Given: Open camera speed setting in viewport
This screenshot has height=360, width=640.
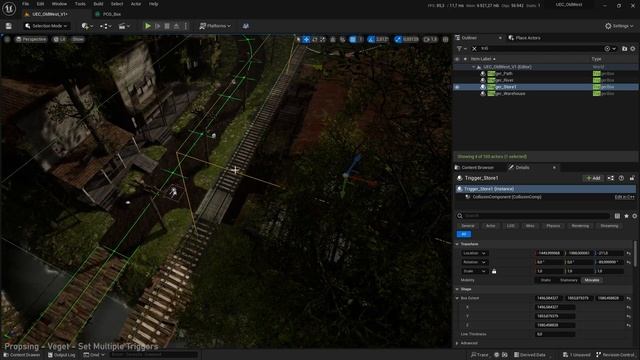Looking at the screenshot, I should click(430, 39).
